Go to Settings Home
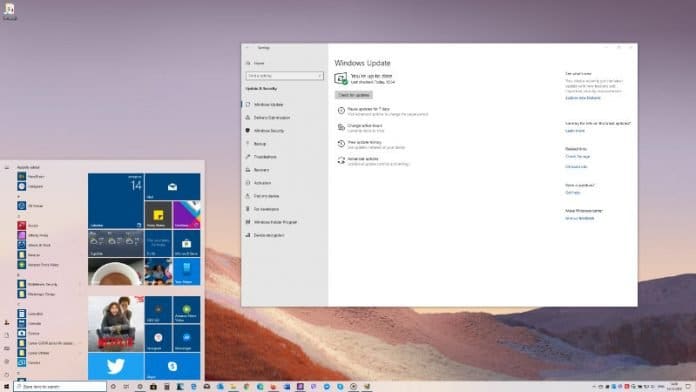This screenshot has width=696, height=392. (x=255, y=63)
